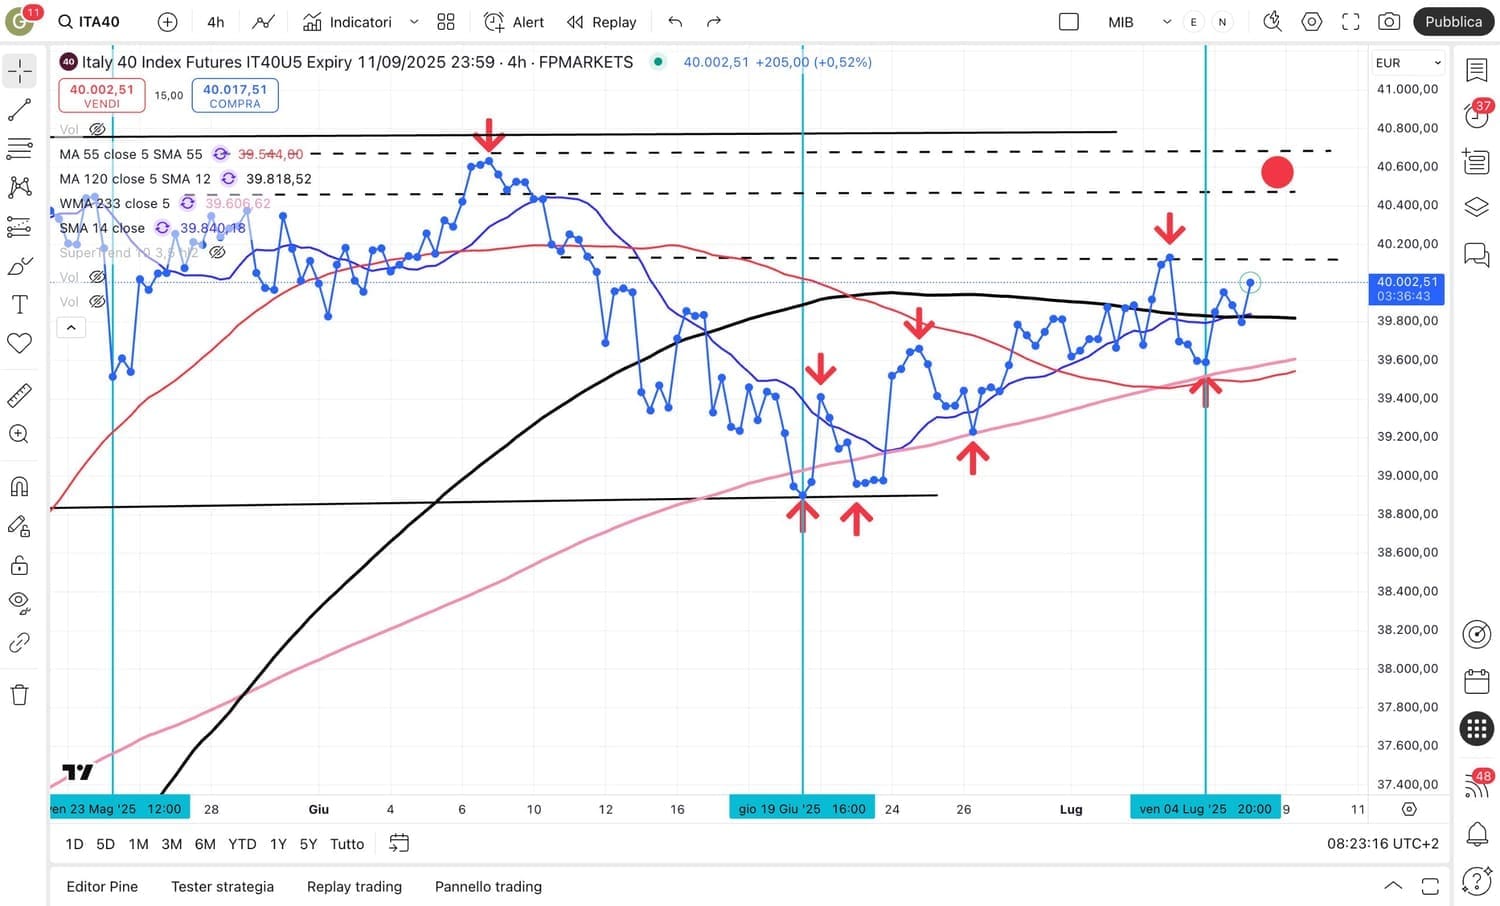Open the notifications bell
1500x906 pixels.
pyautogui.click(x=1477, y=833)
